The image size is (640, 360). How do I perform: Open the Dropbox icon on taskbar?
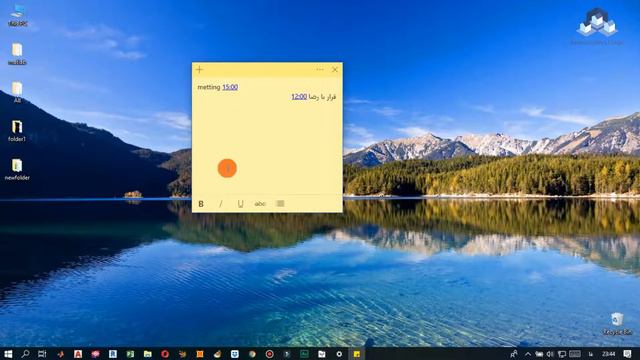[235, 354]
